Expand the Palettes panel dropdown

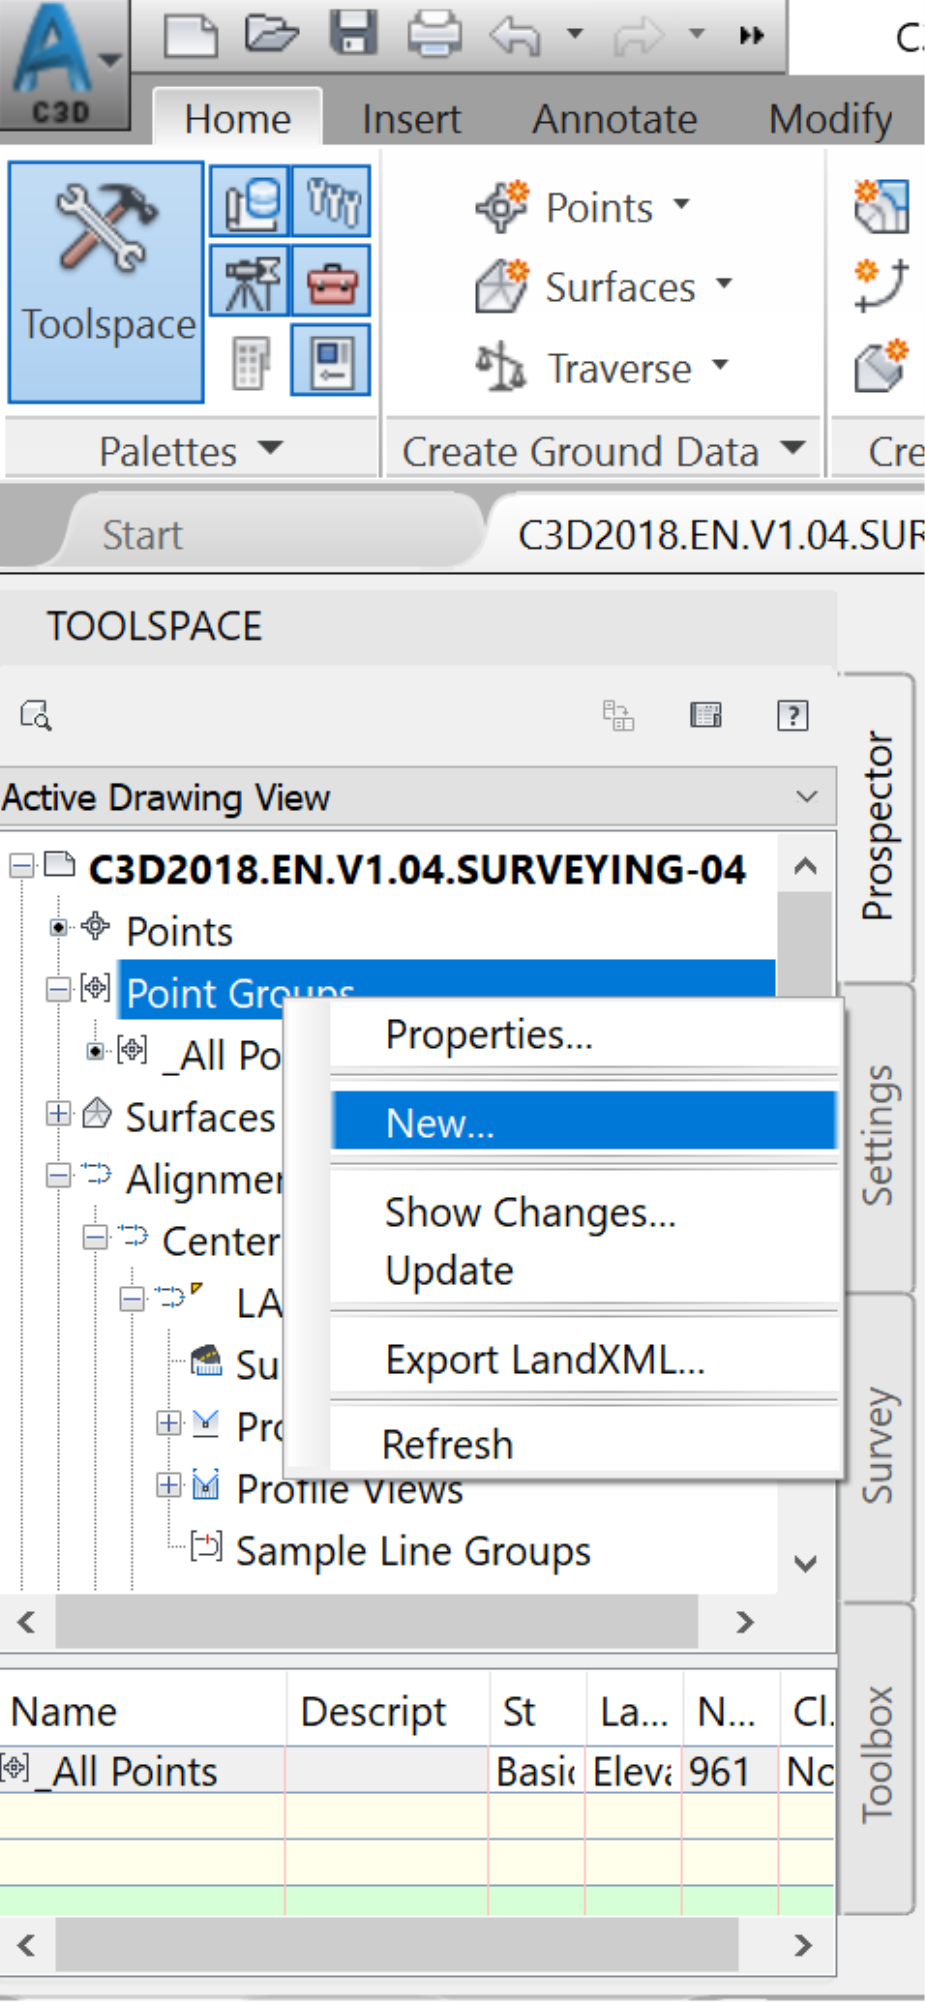191,450
